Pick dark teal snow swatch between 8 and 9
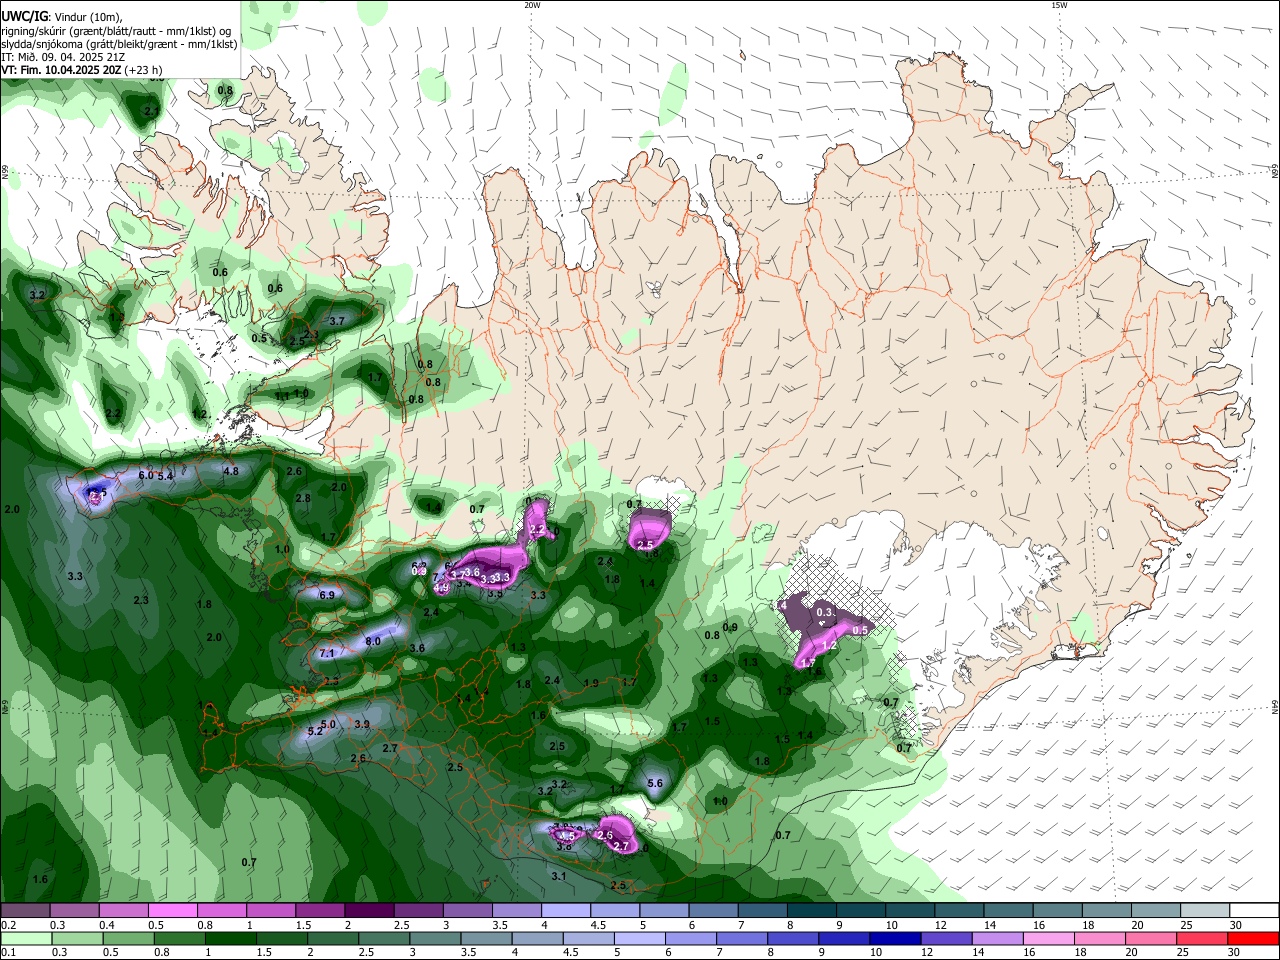Viewport: 1280px width, 960px height. (x=812, y=911)
